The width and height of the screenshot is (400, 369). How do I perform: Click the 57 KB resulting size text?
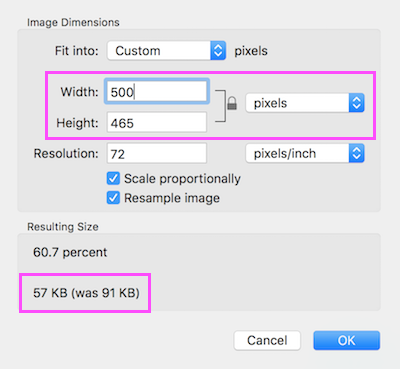pos(86,293)
